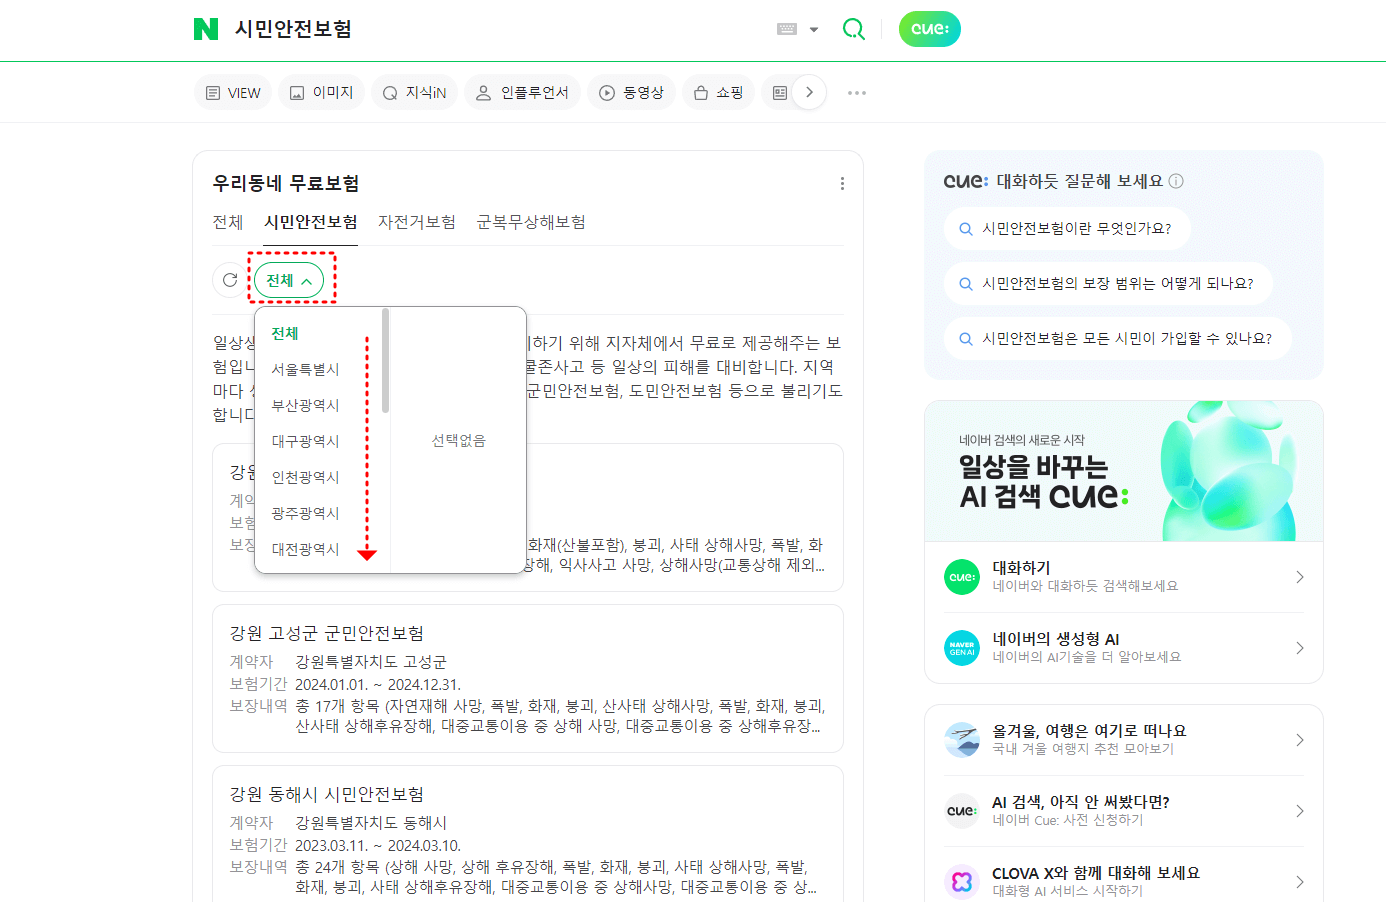Open the on-screen keyboard input icon
The width and height of the screenshot is (1386, 902).
tap(786, 29)
